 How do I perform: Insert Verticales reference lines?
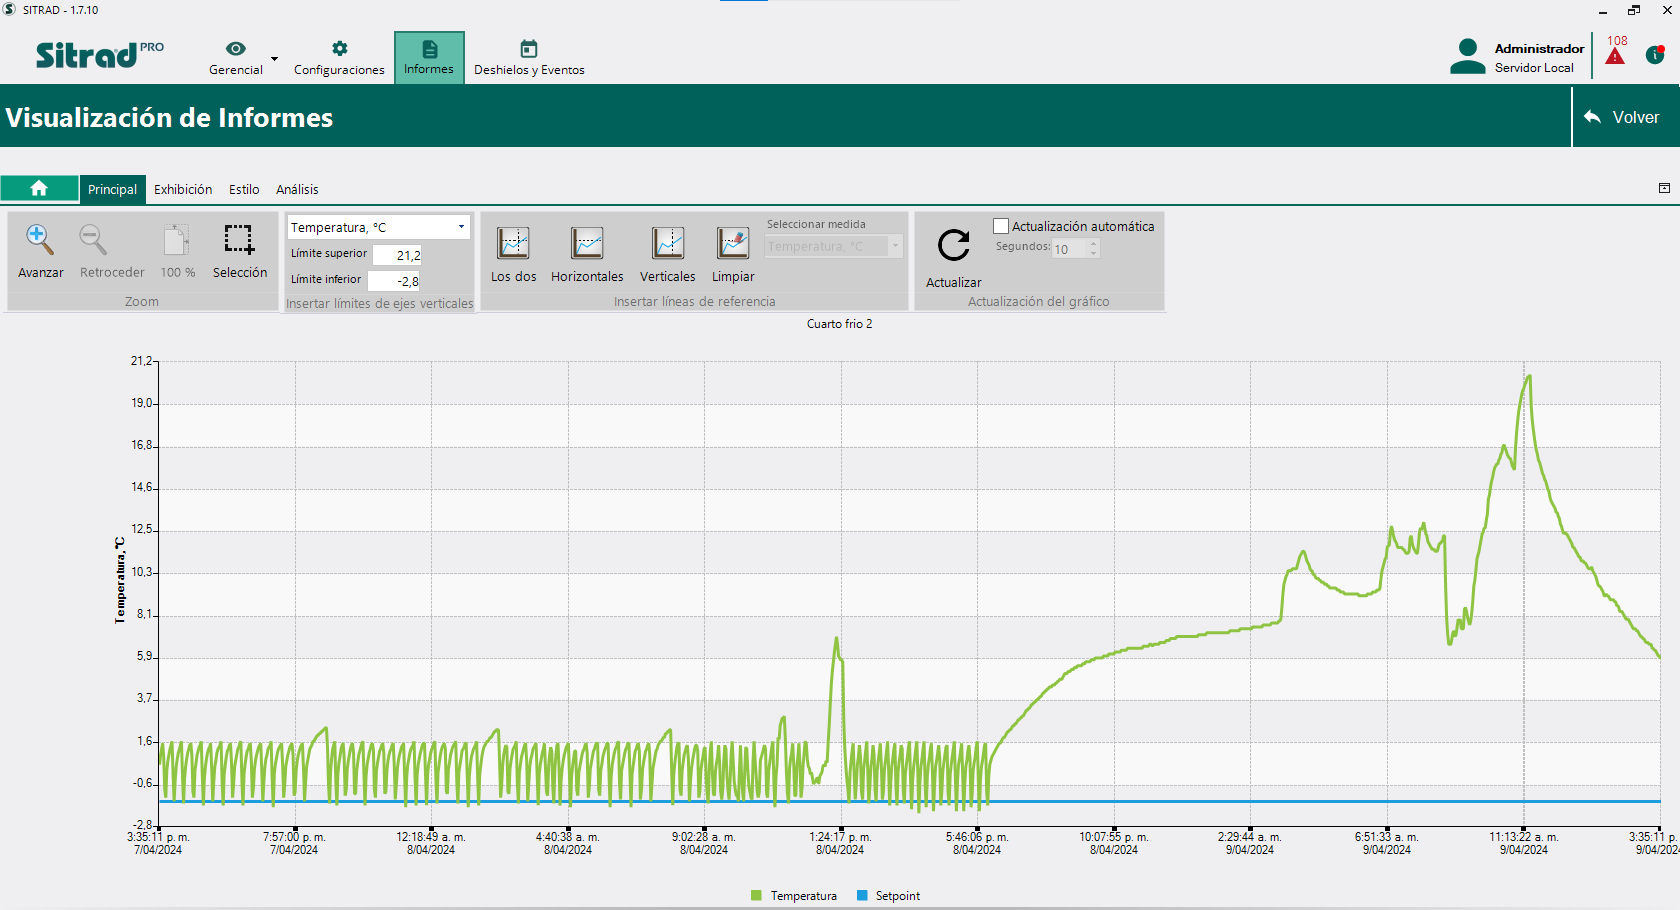(x=667, y=244)
